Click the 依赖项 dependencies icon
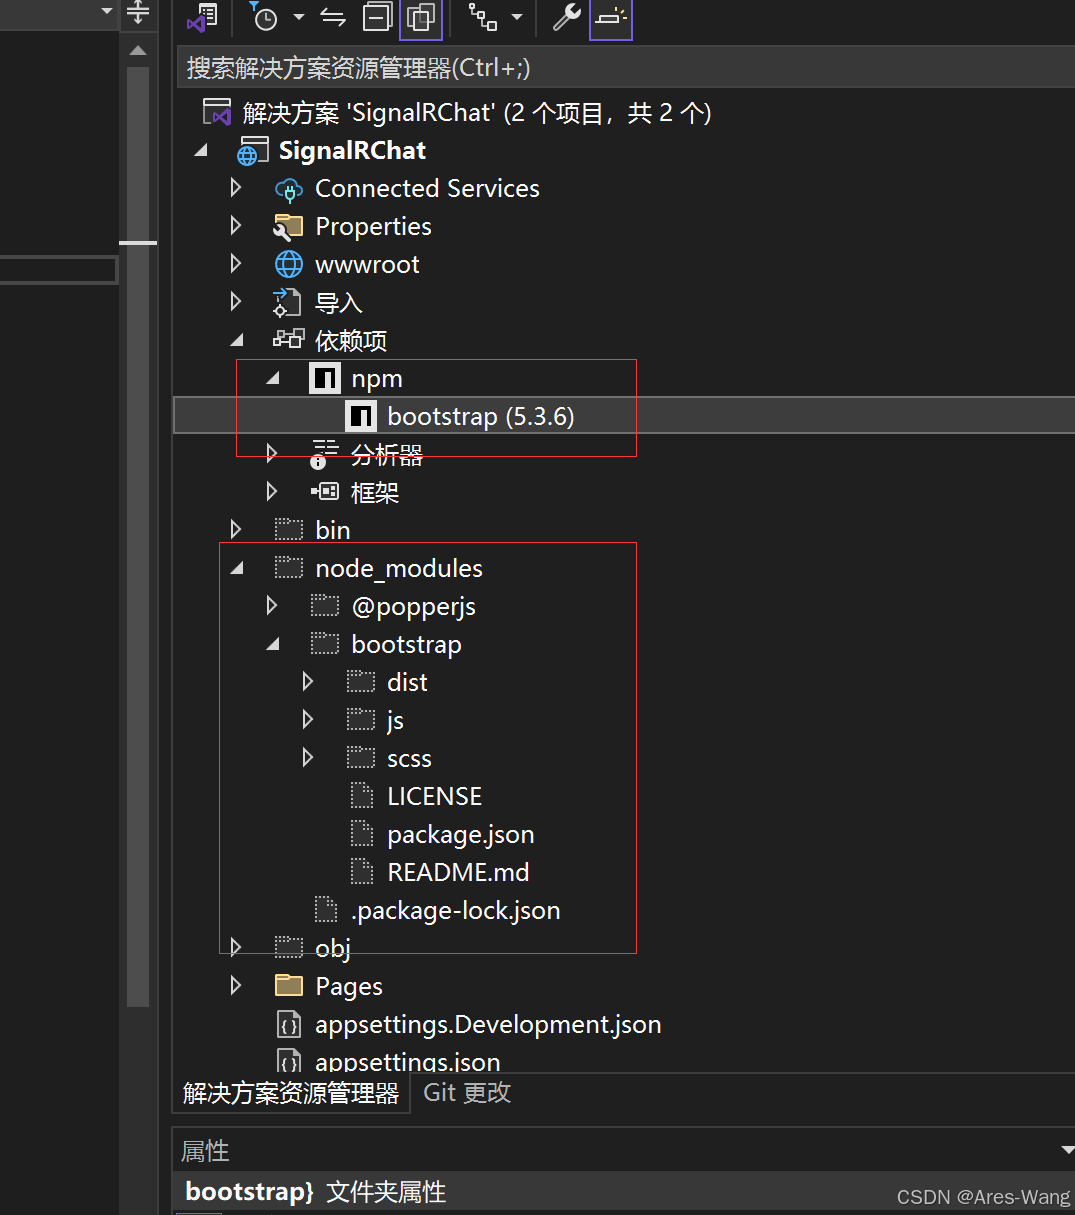1075x1215 pixels. (288, 340)
